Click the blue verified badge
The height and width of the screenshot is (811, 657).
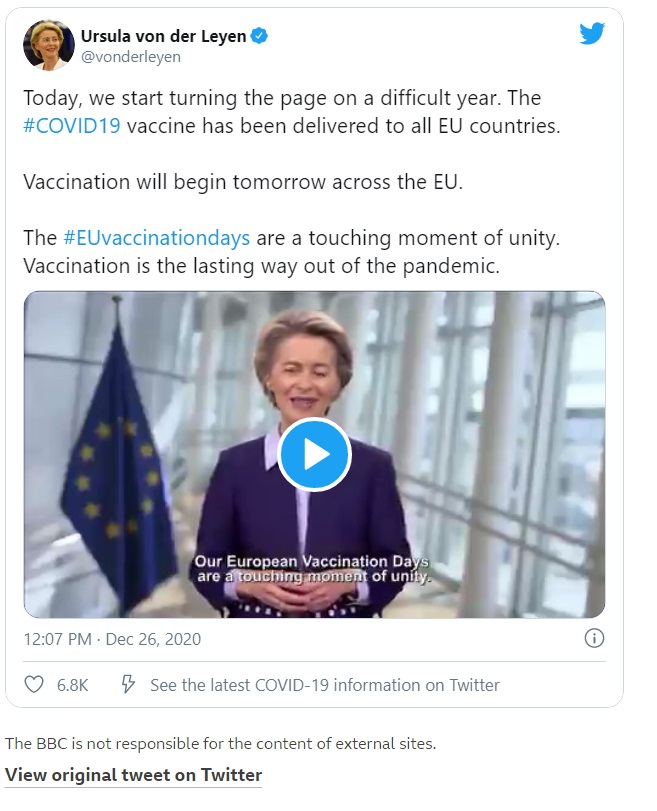click(x=259, y=37)
